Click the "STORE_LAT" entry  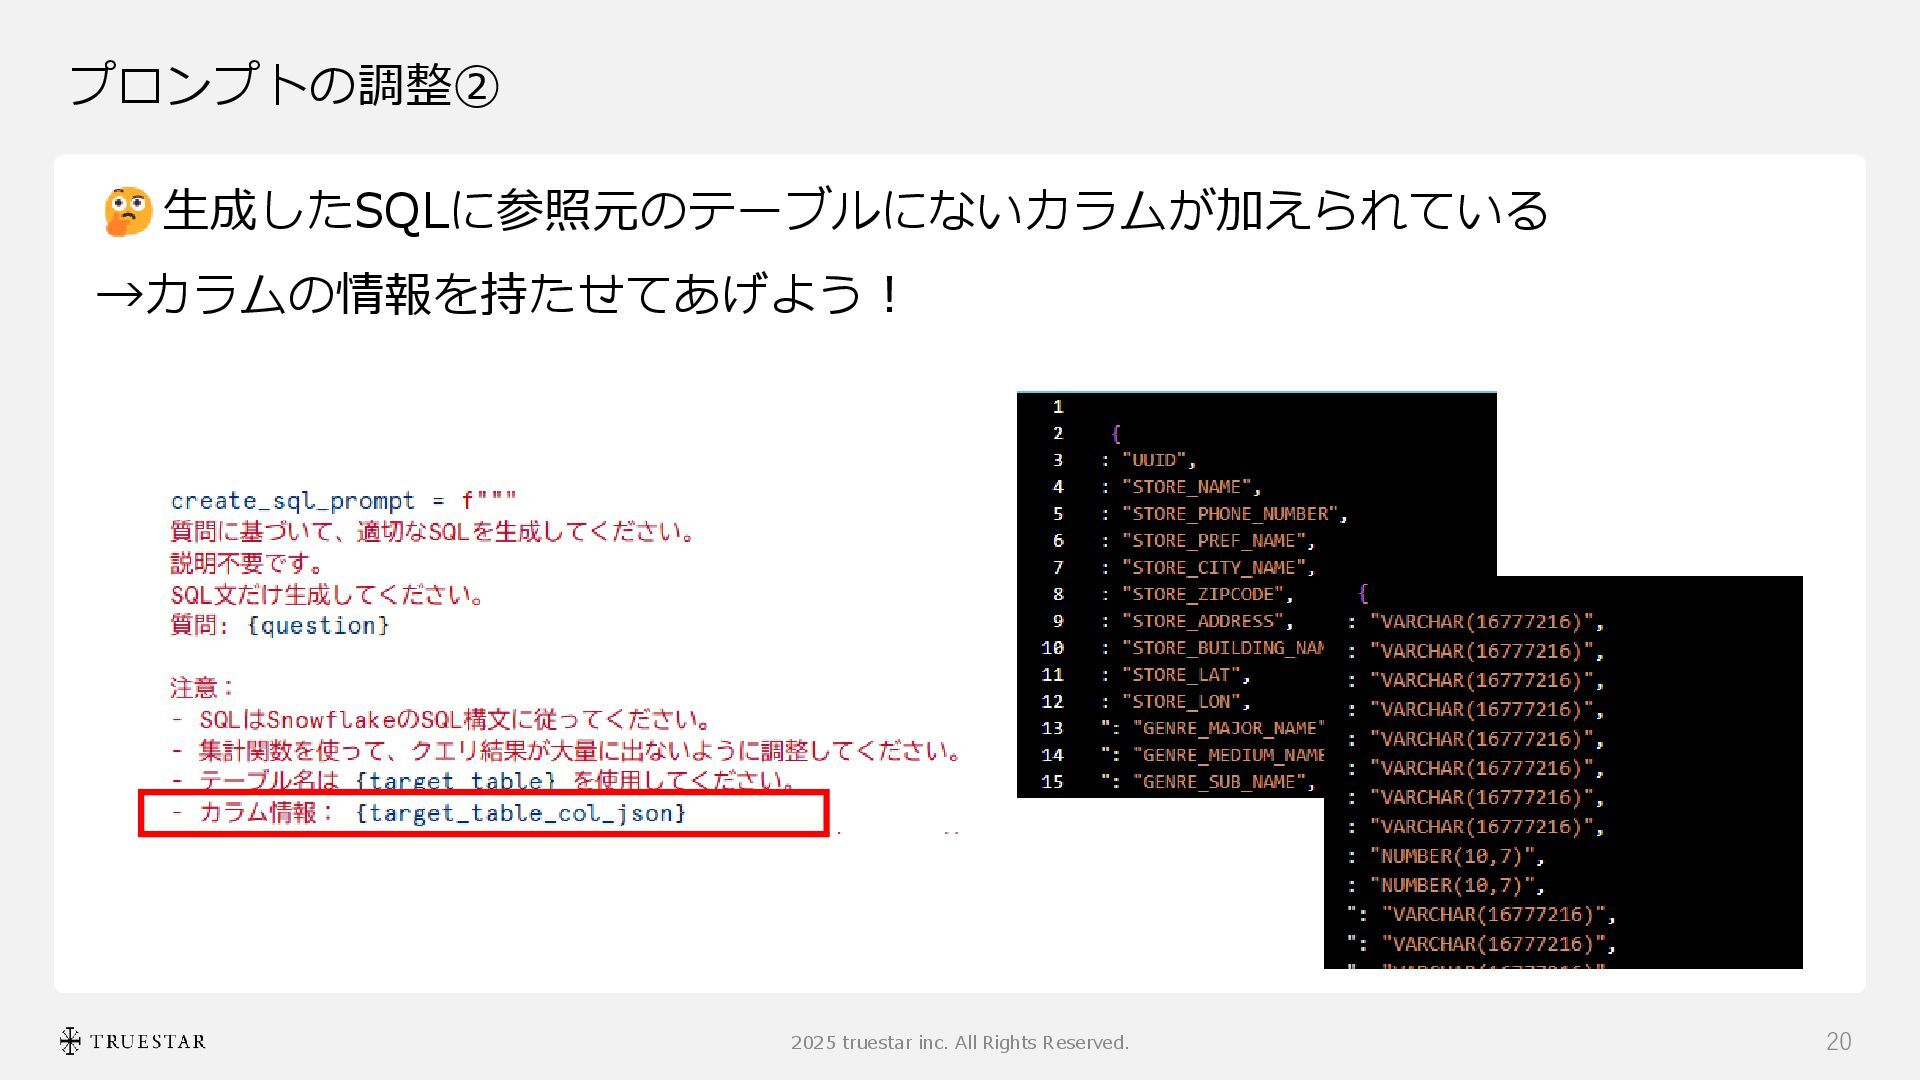1187,675
